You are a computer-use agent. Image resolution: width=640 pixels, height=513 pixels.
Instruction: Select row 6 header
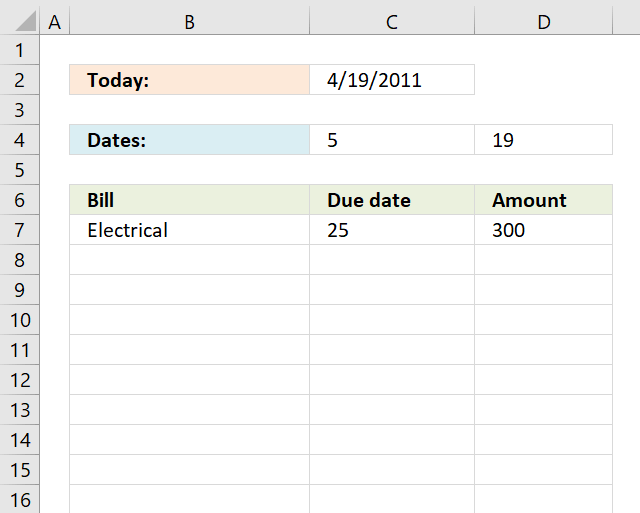pyautogui.click(x=19, y=200)
